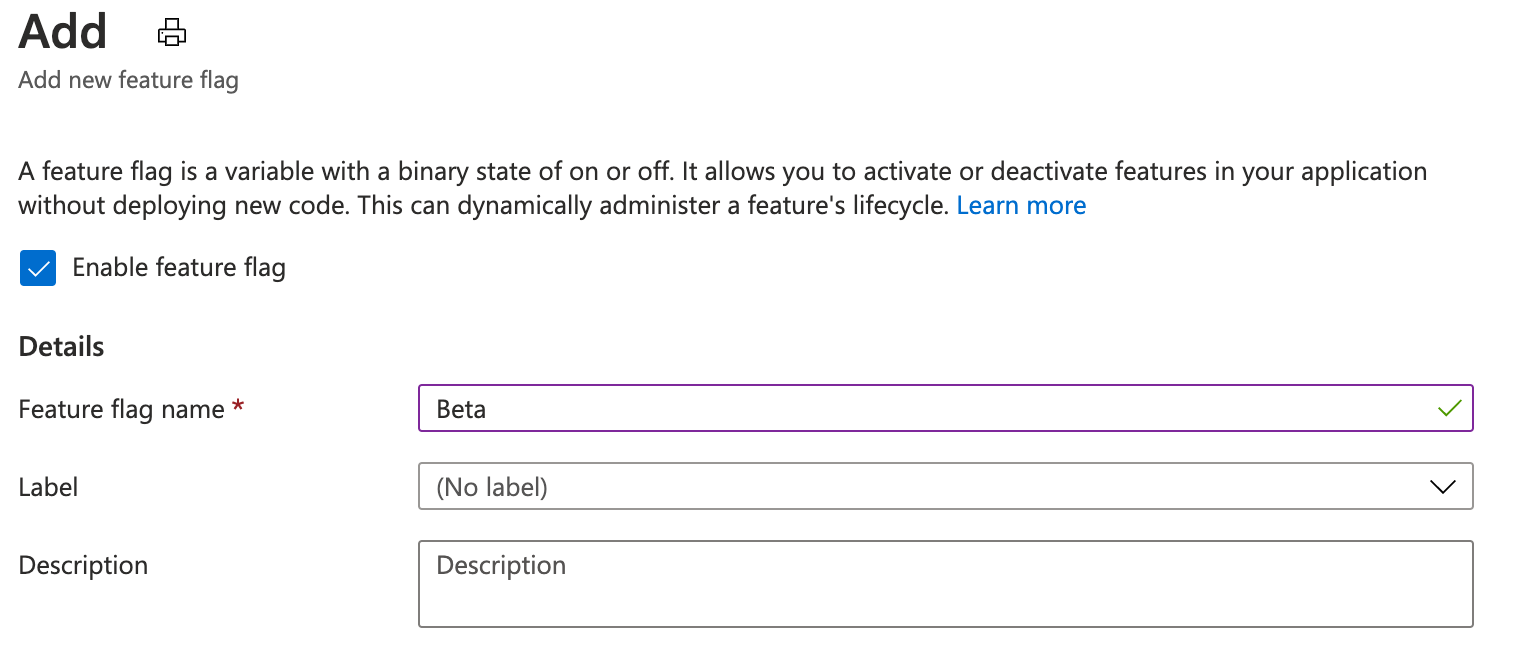
Task: Select the Details section header
Action: [x=60, y=345]
